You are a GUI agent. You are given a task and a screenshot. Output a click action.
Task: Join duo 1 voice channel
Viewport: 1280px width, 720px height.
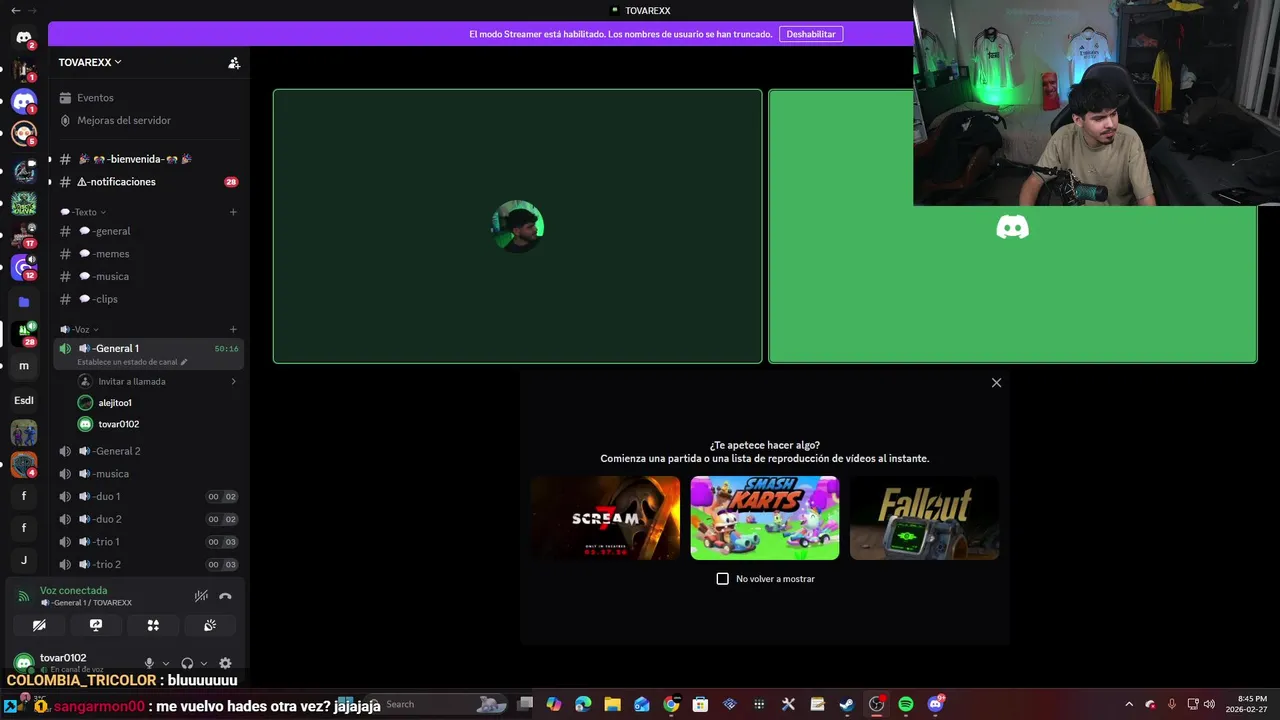(147, 496)
